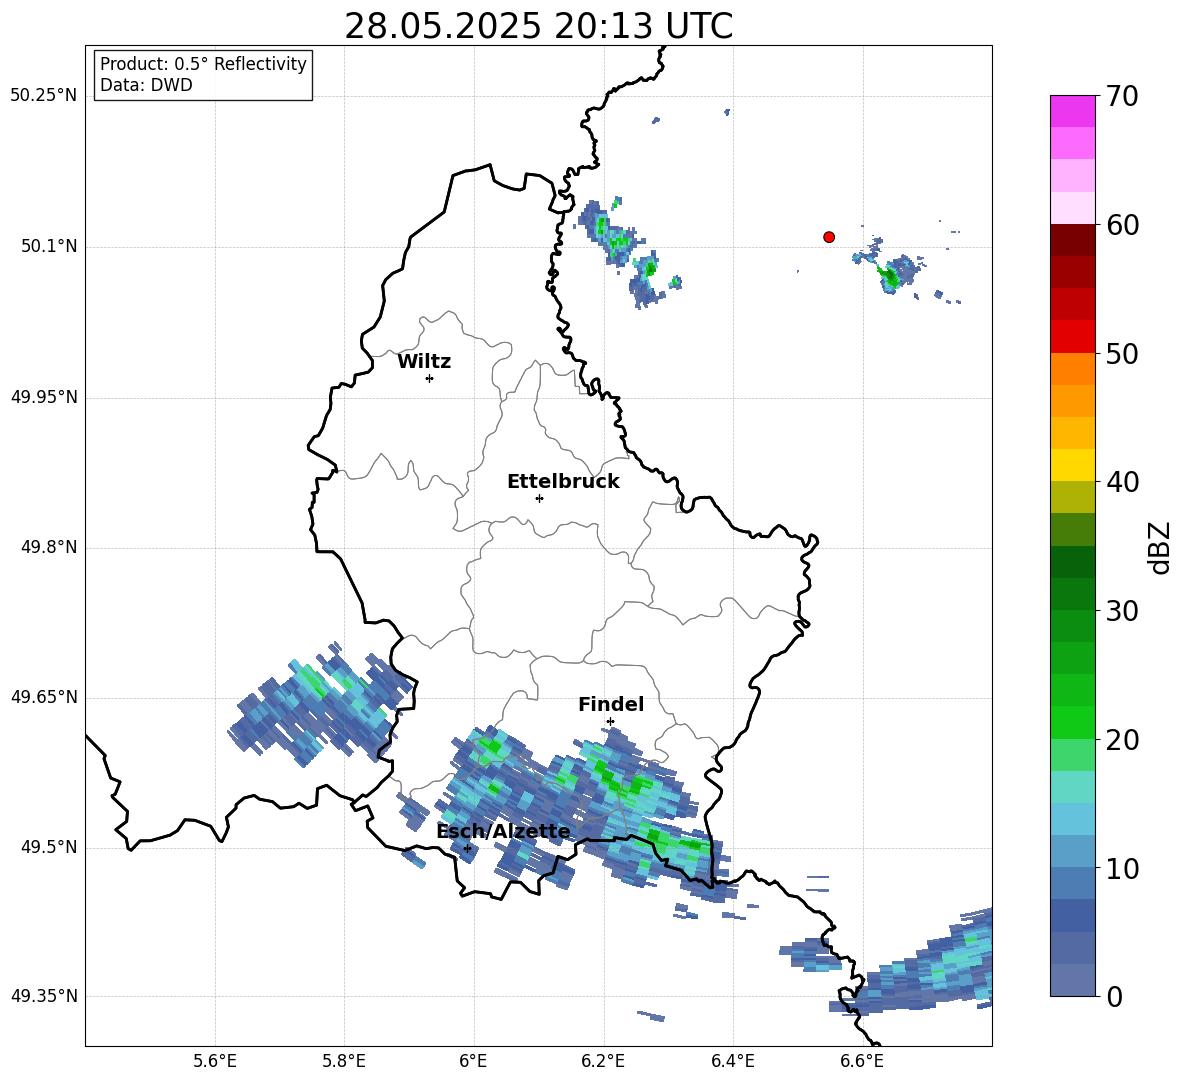
Task: Click the 49.35°N latitude label
Action: (x=44, y=996)
